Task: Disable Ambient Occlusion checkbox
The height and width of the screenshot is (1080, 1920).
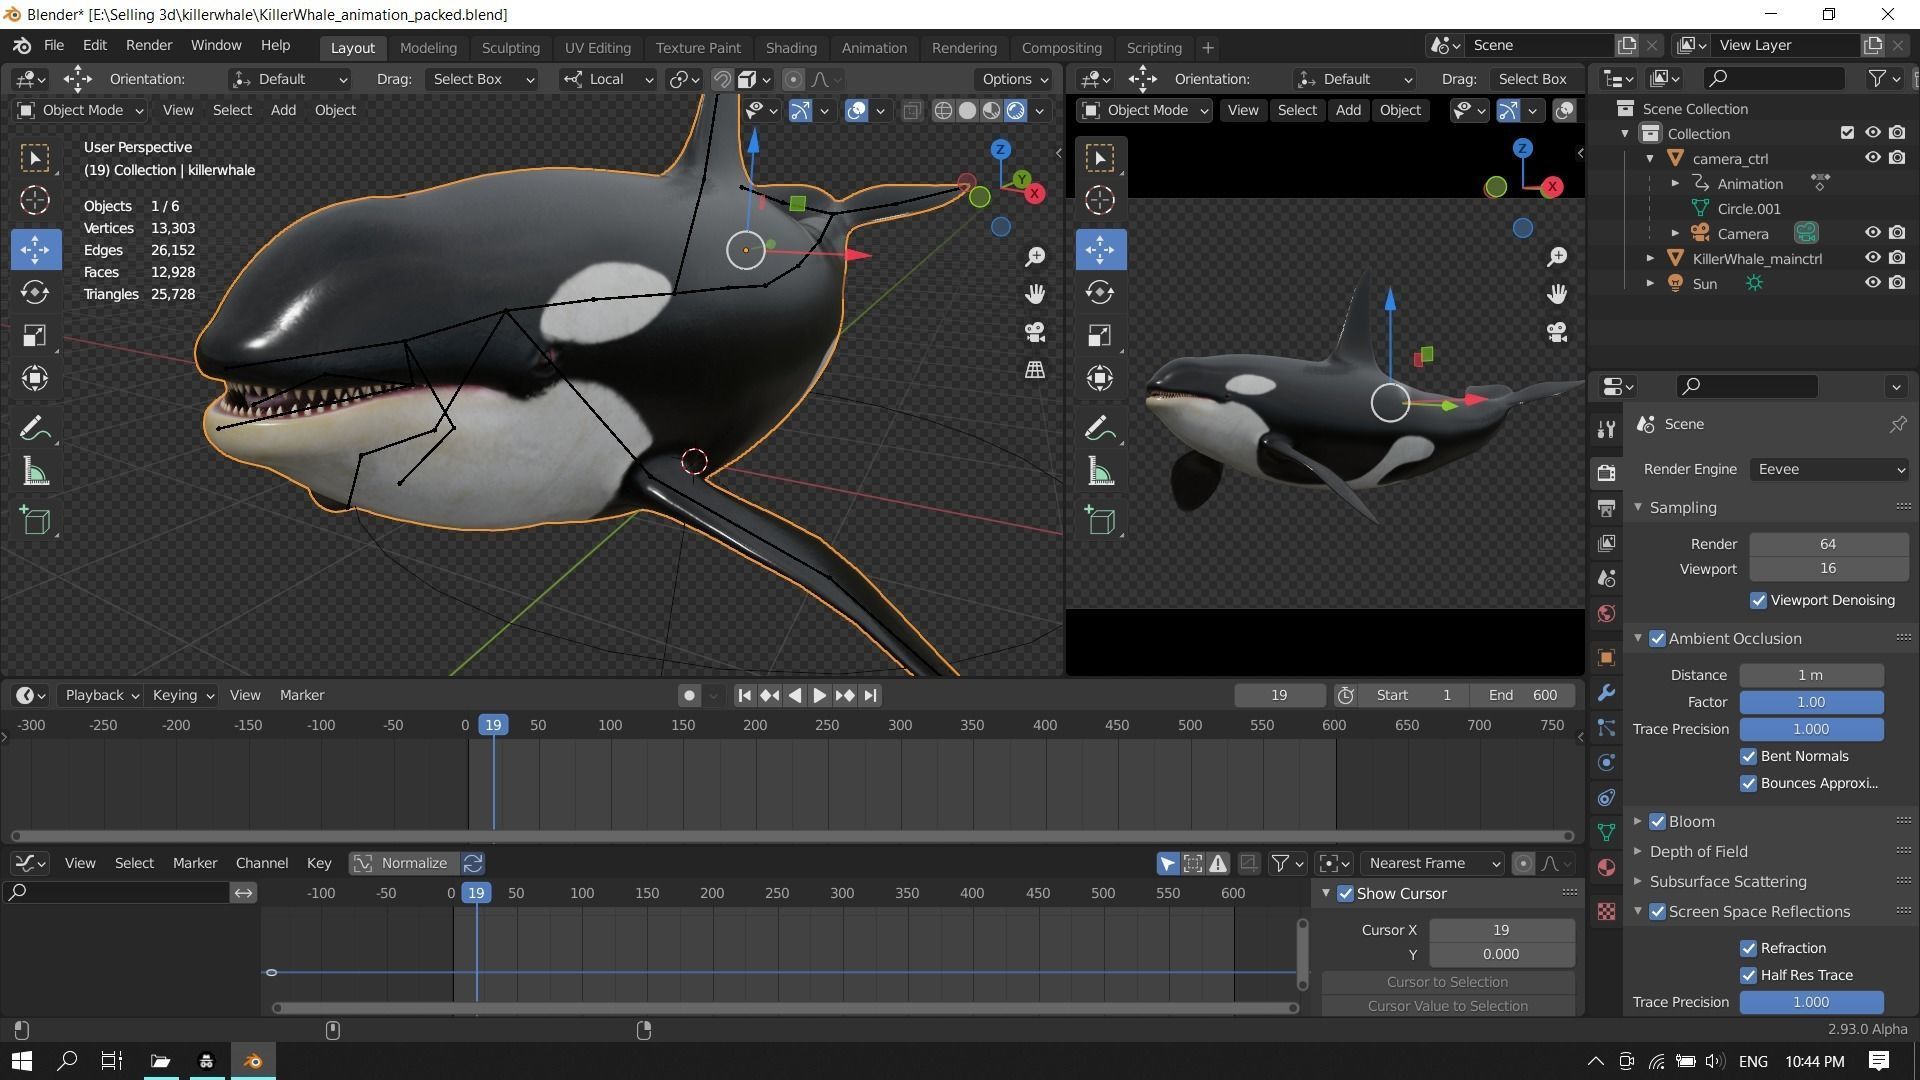Action: pyautogui.click(x=1657, y=639)
